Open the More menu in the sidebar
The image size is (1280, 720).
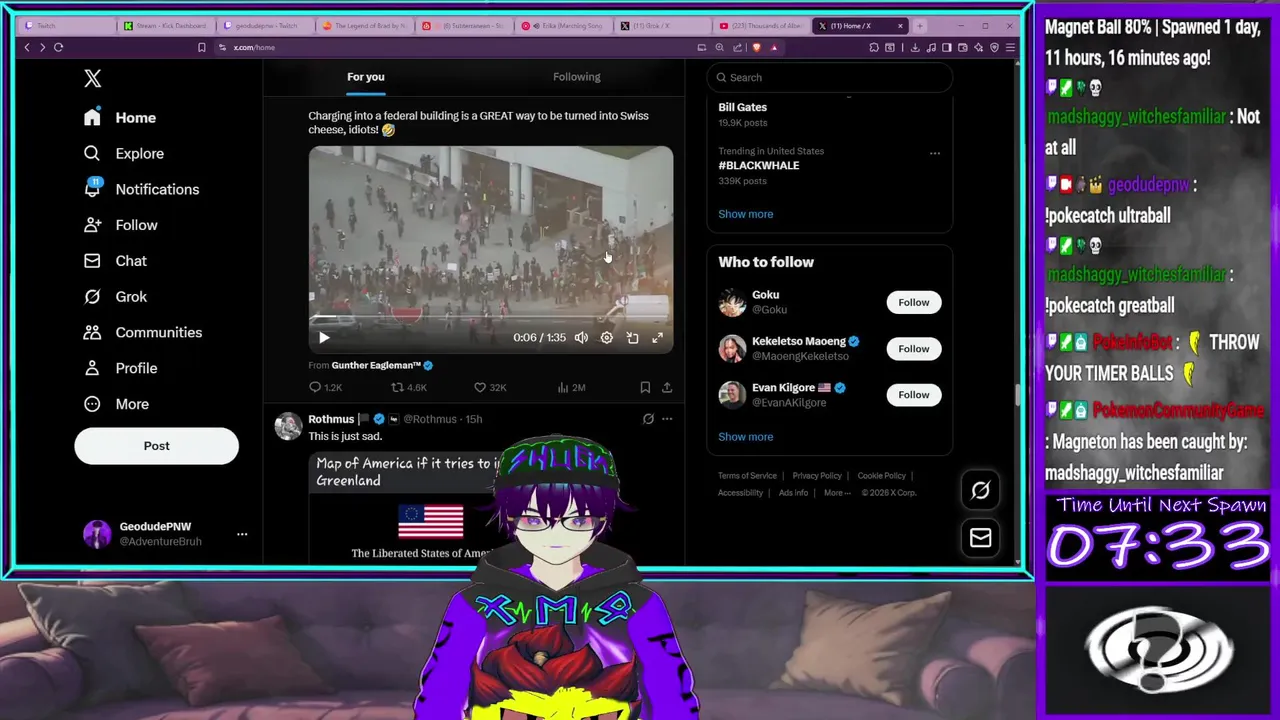tap(116, 404)
